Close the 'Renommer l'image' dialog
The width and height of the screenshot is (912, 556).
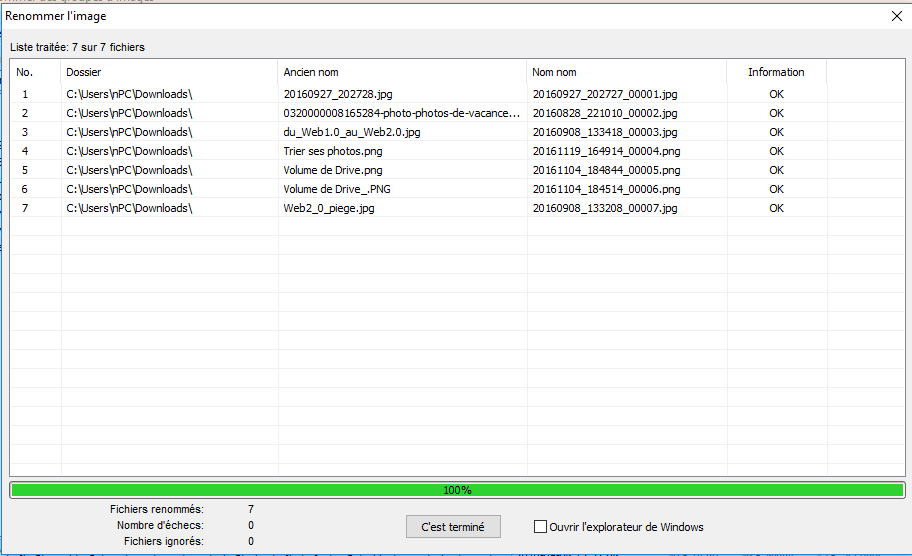(897, 16)
